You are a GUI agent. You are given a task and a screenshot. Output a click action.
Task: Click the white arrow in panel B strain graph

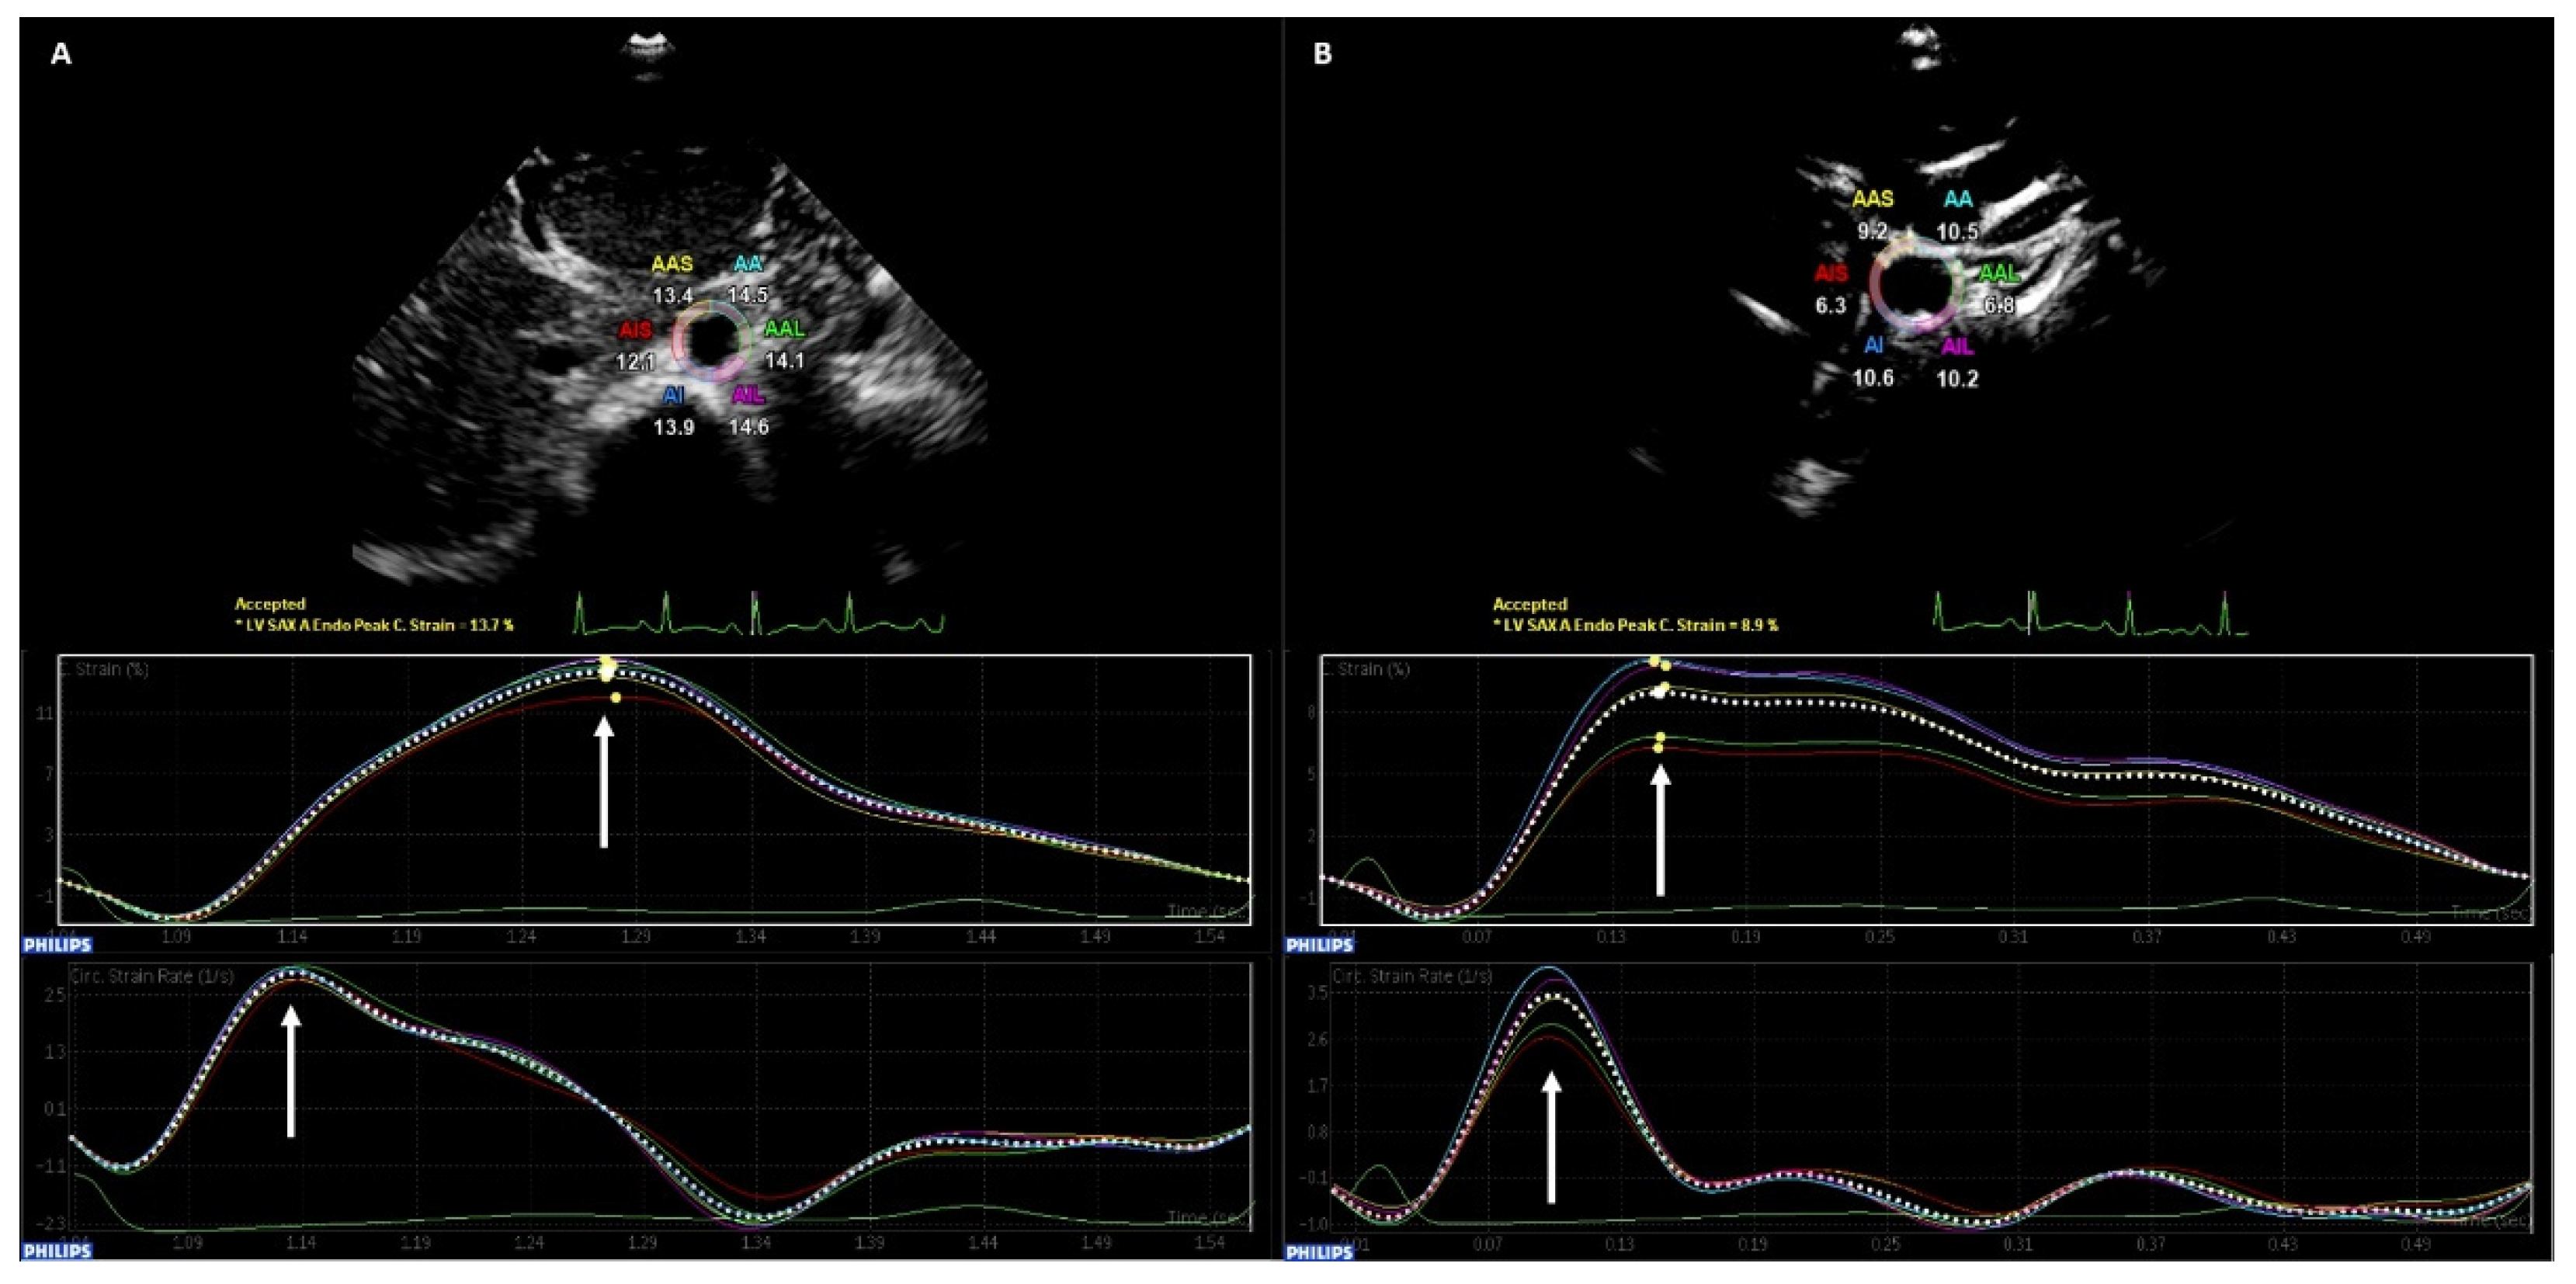pos(1660,830)
